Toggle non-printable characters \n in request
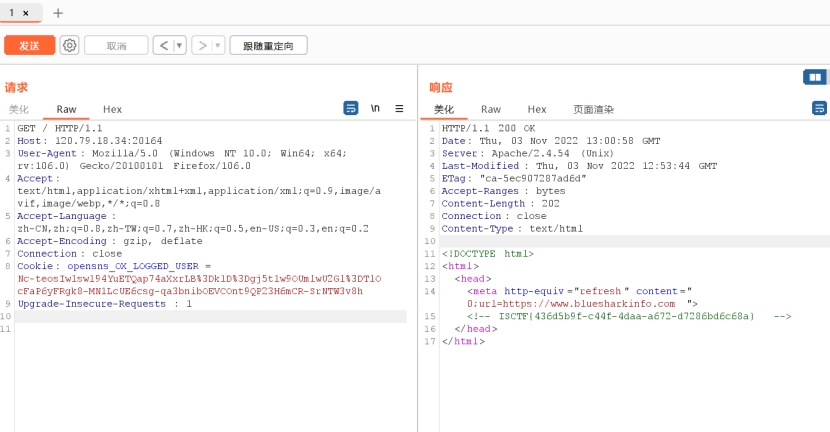Viewport: 830px width, 432px height. (x=375, y=108)
